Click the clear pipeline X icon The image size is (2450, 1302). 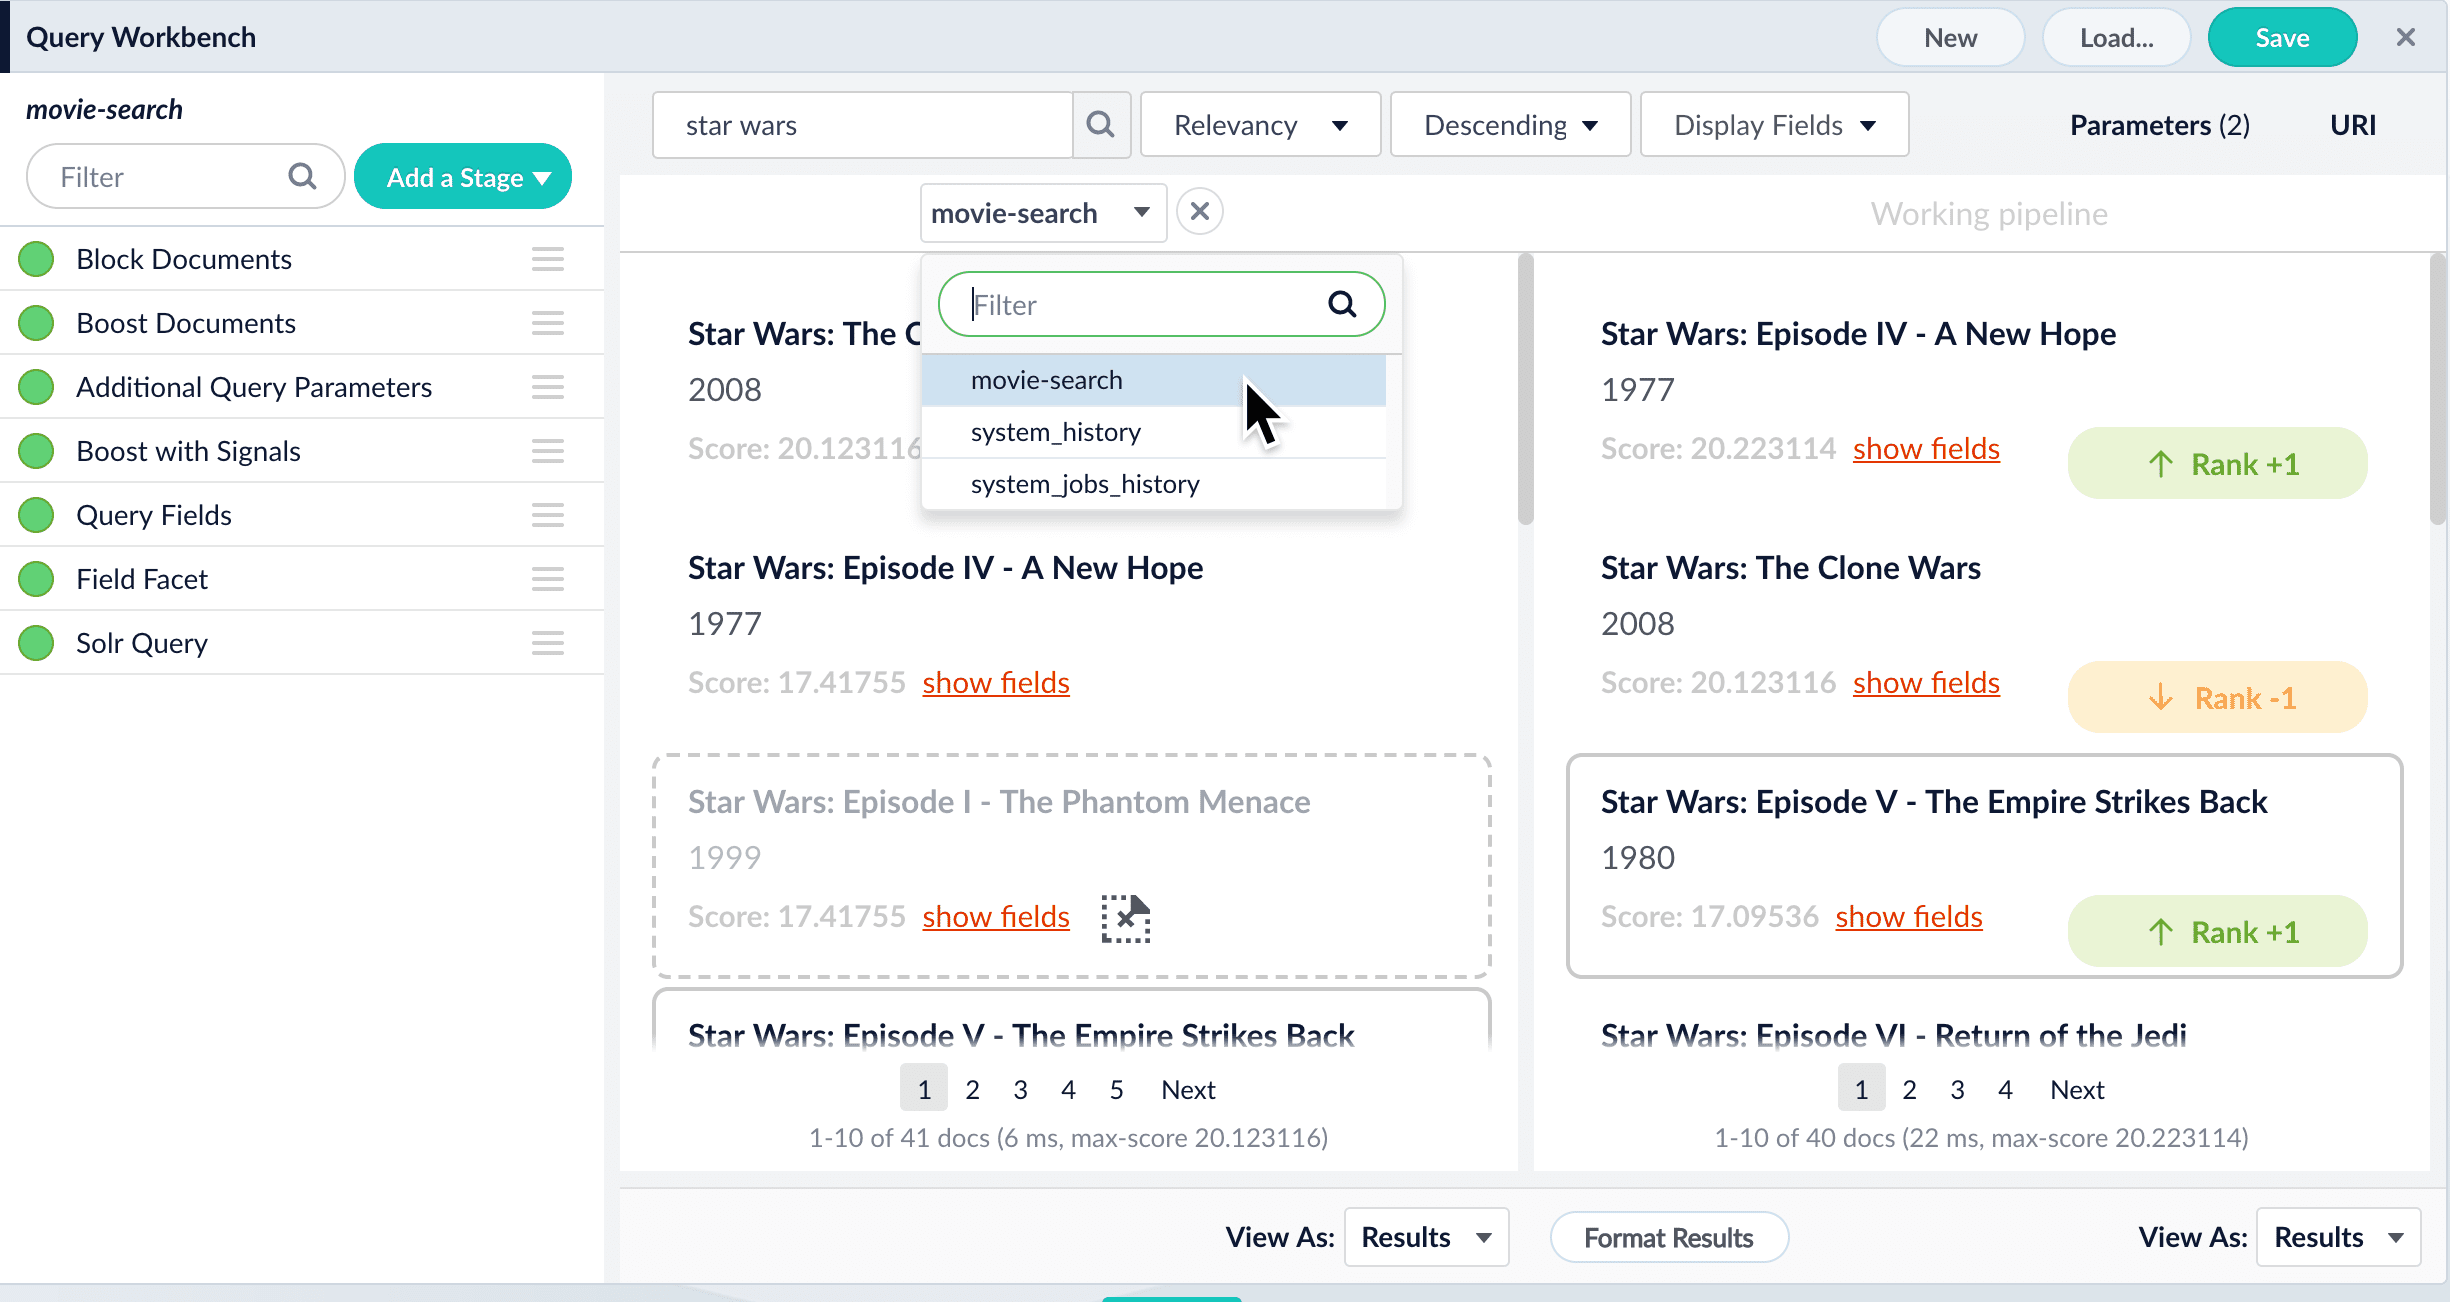(x=1199, y=212)
